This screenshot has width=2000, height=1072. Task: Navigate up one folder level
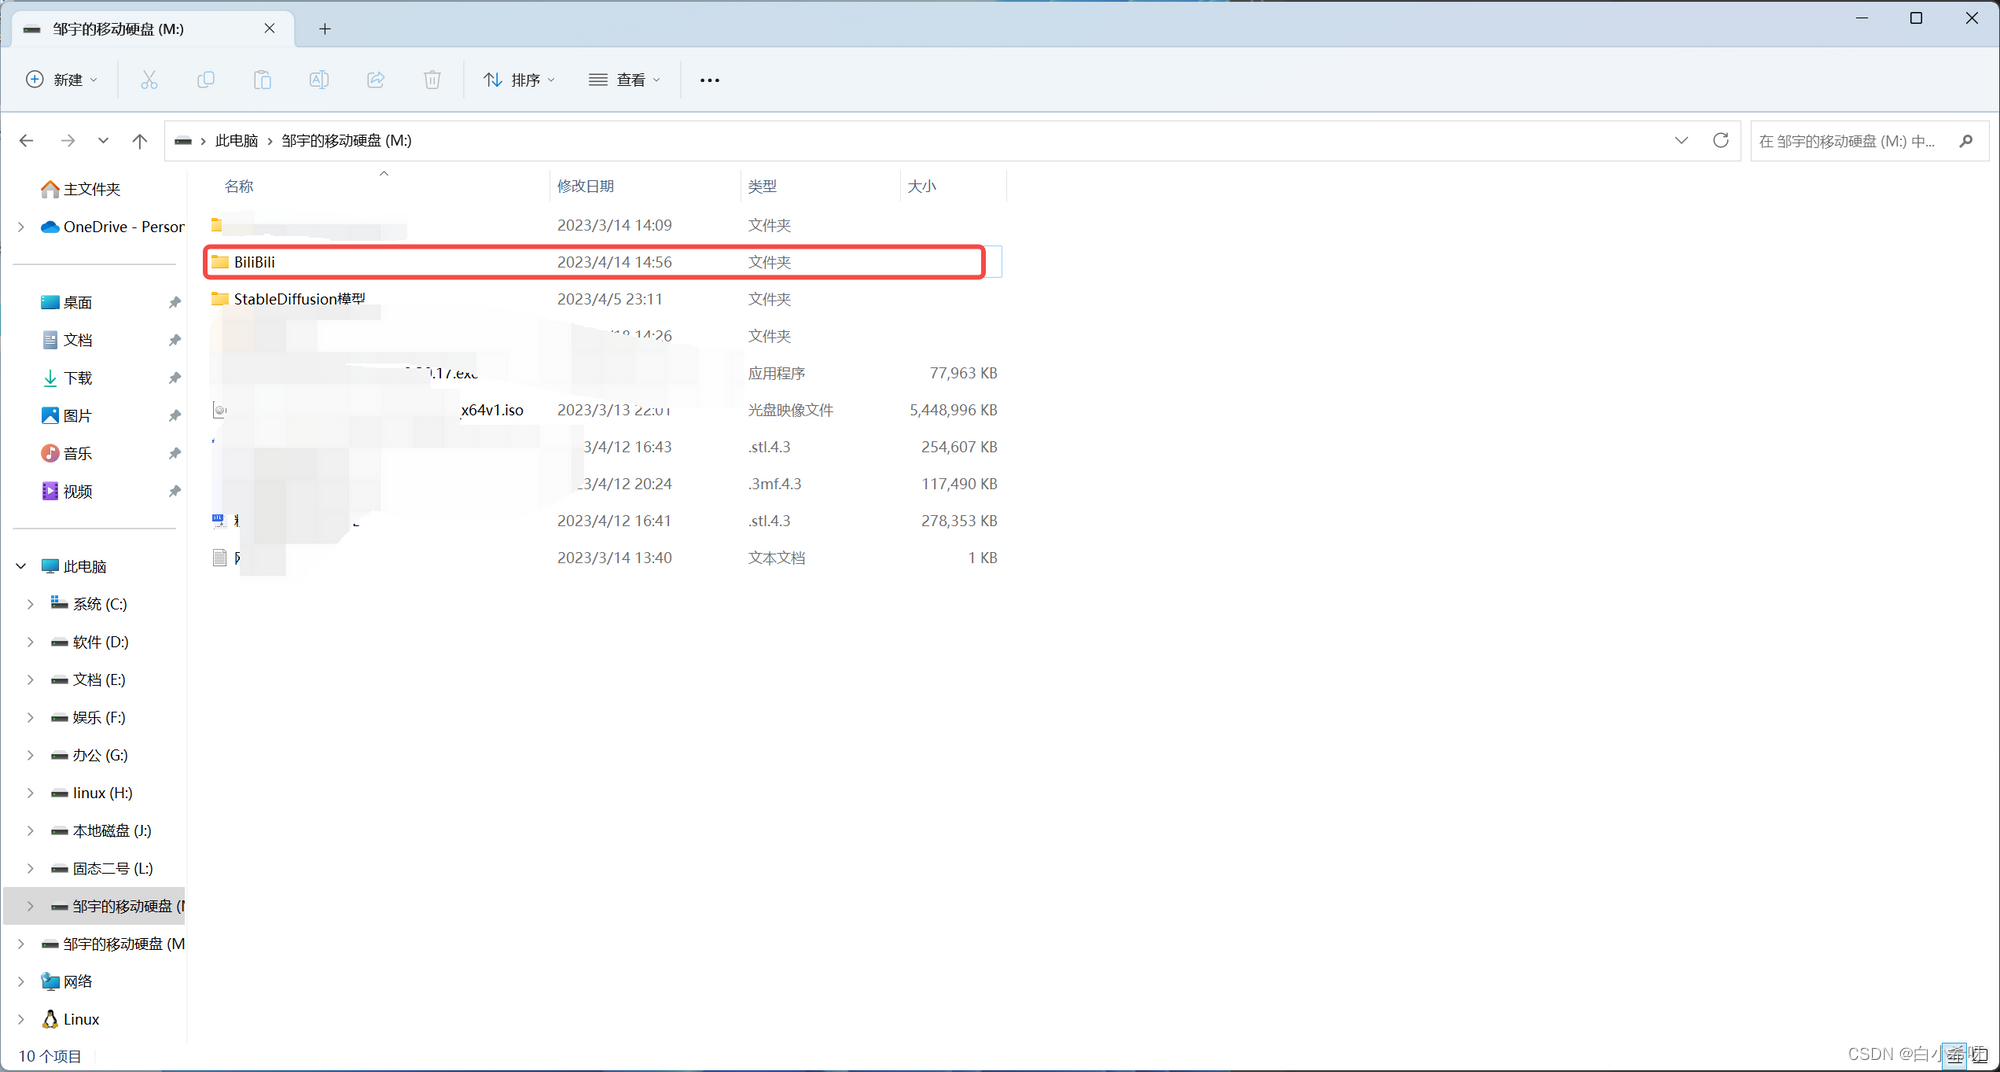click(x=140, y=141)
